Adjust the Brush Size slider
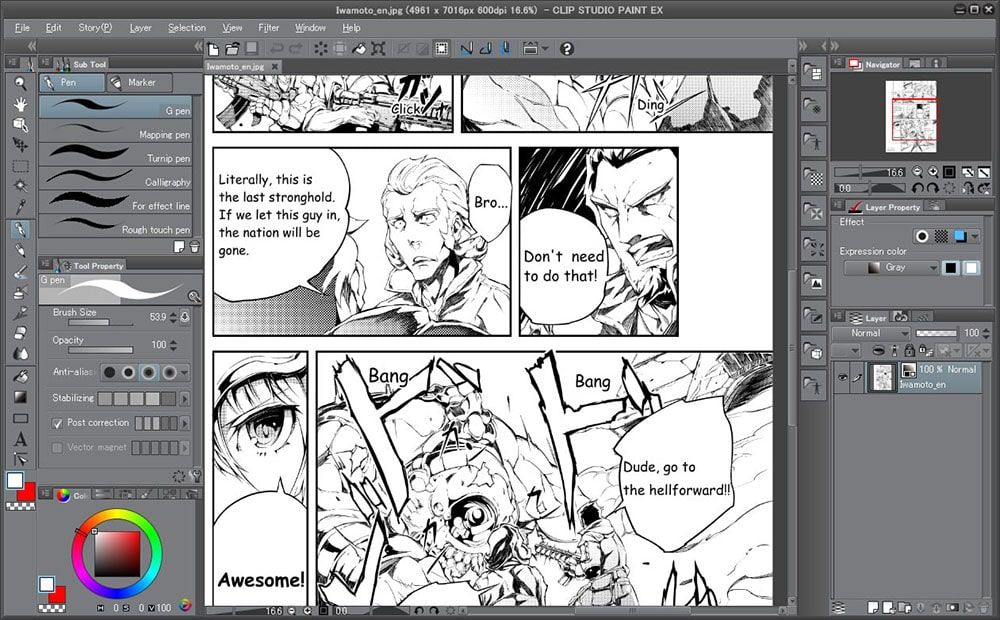 point(100,323)
